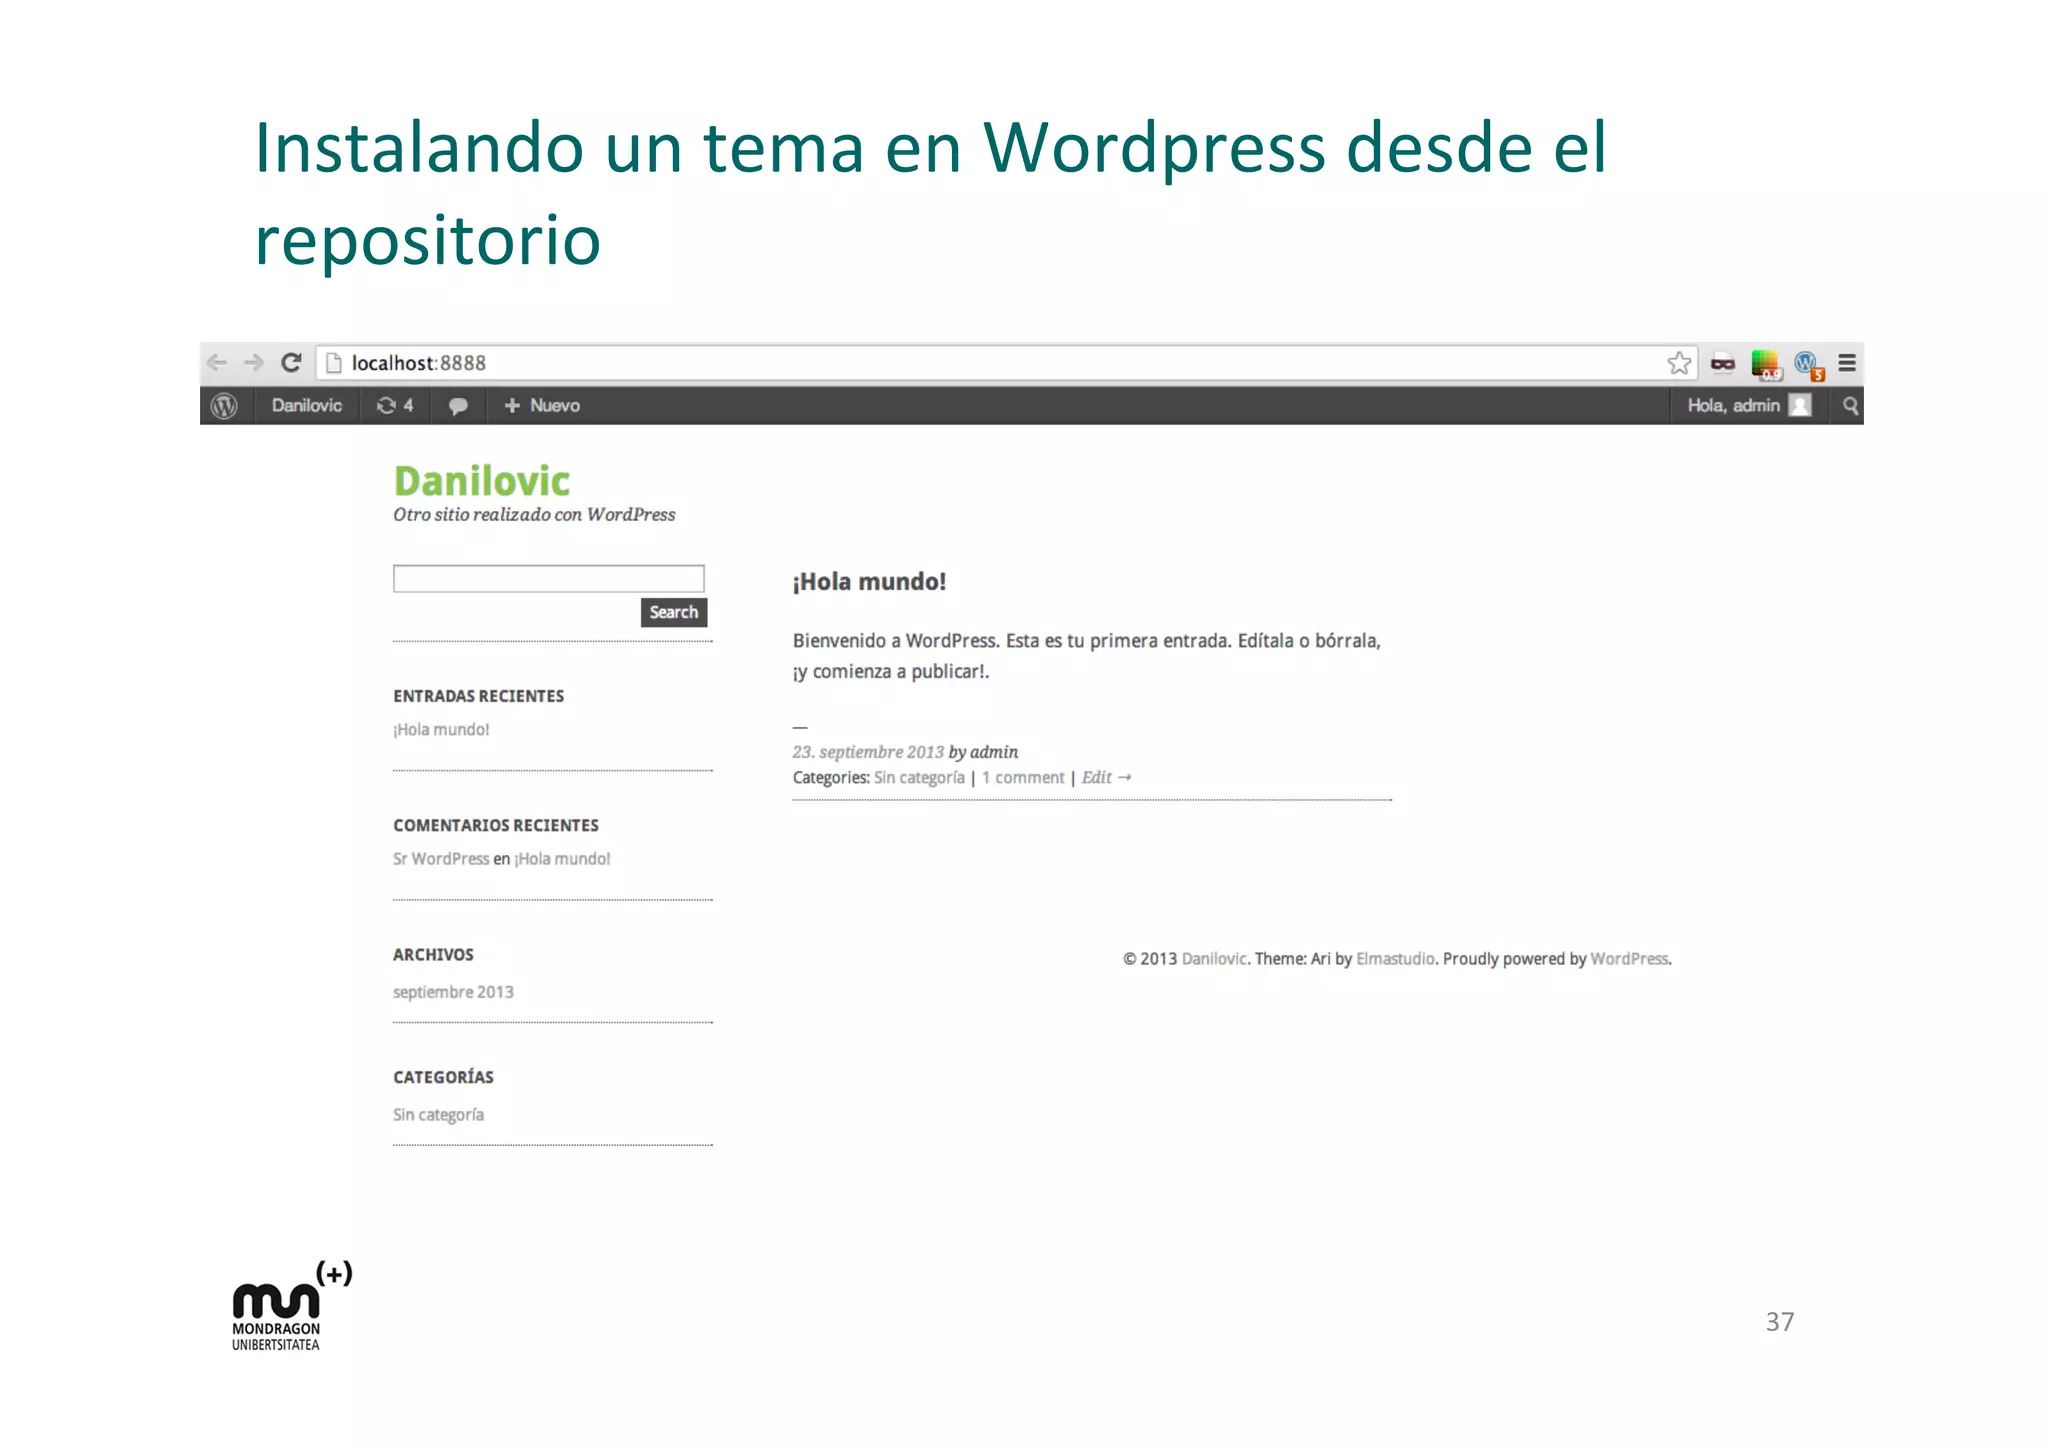The height and width of the screenshot is (1447, 2048).
Task: Open Sin categoría in post Categories line
Action: (x=919, y=778)
